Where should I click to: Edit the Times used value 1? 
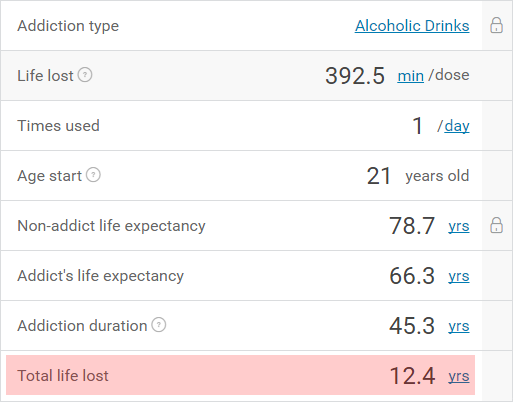(418, 126)
